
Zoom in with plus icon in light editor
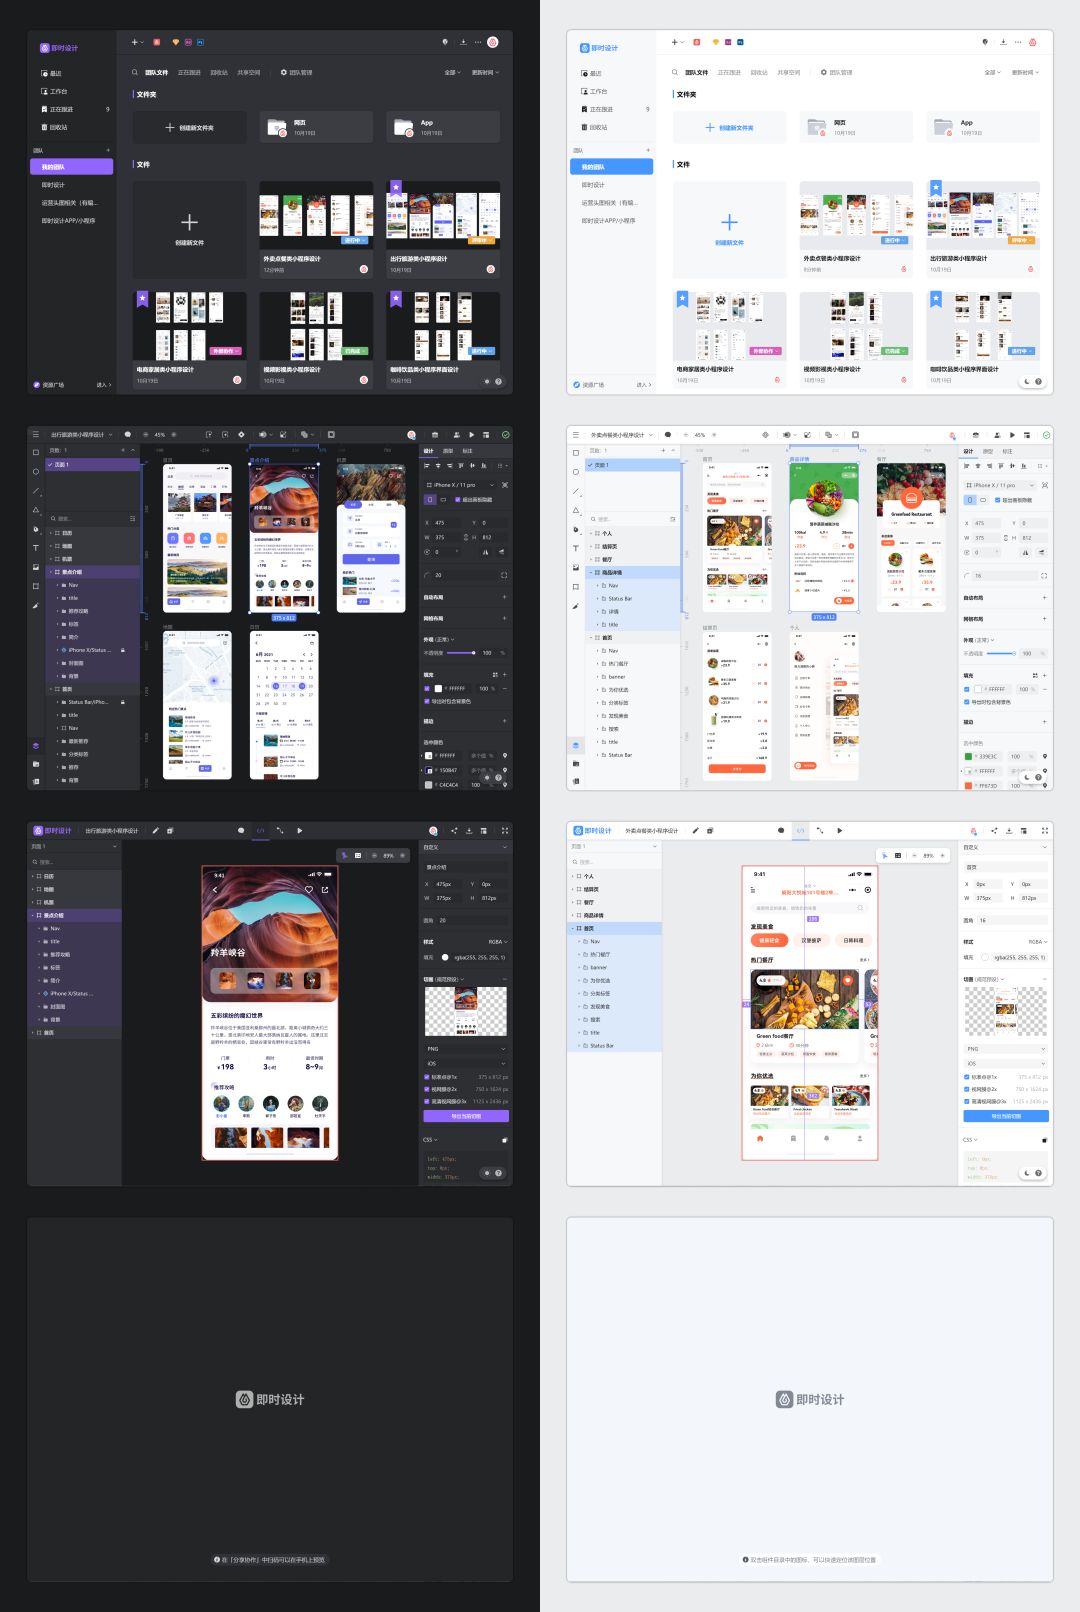pyautogui.click(x=714, y=435)
